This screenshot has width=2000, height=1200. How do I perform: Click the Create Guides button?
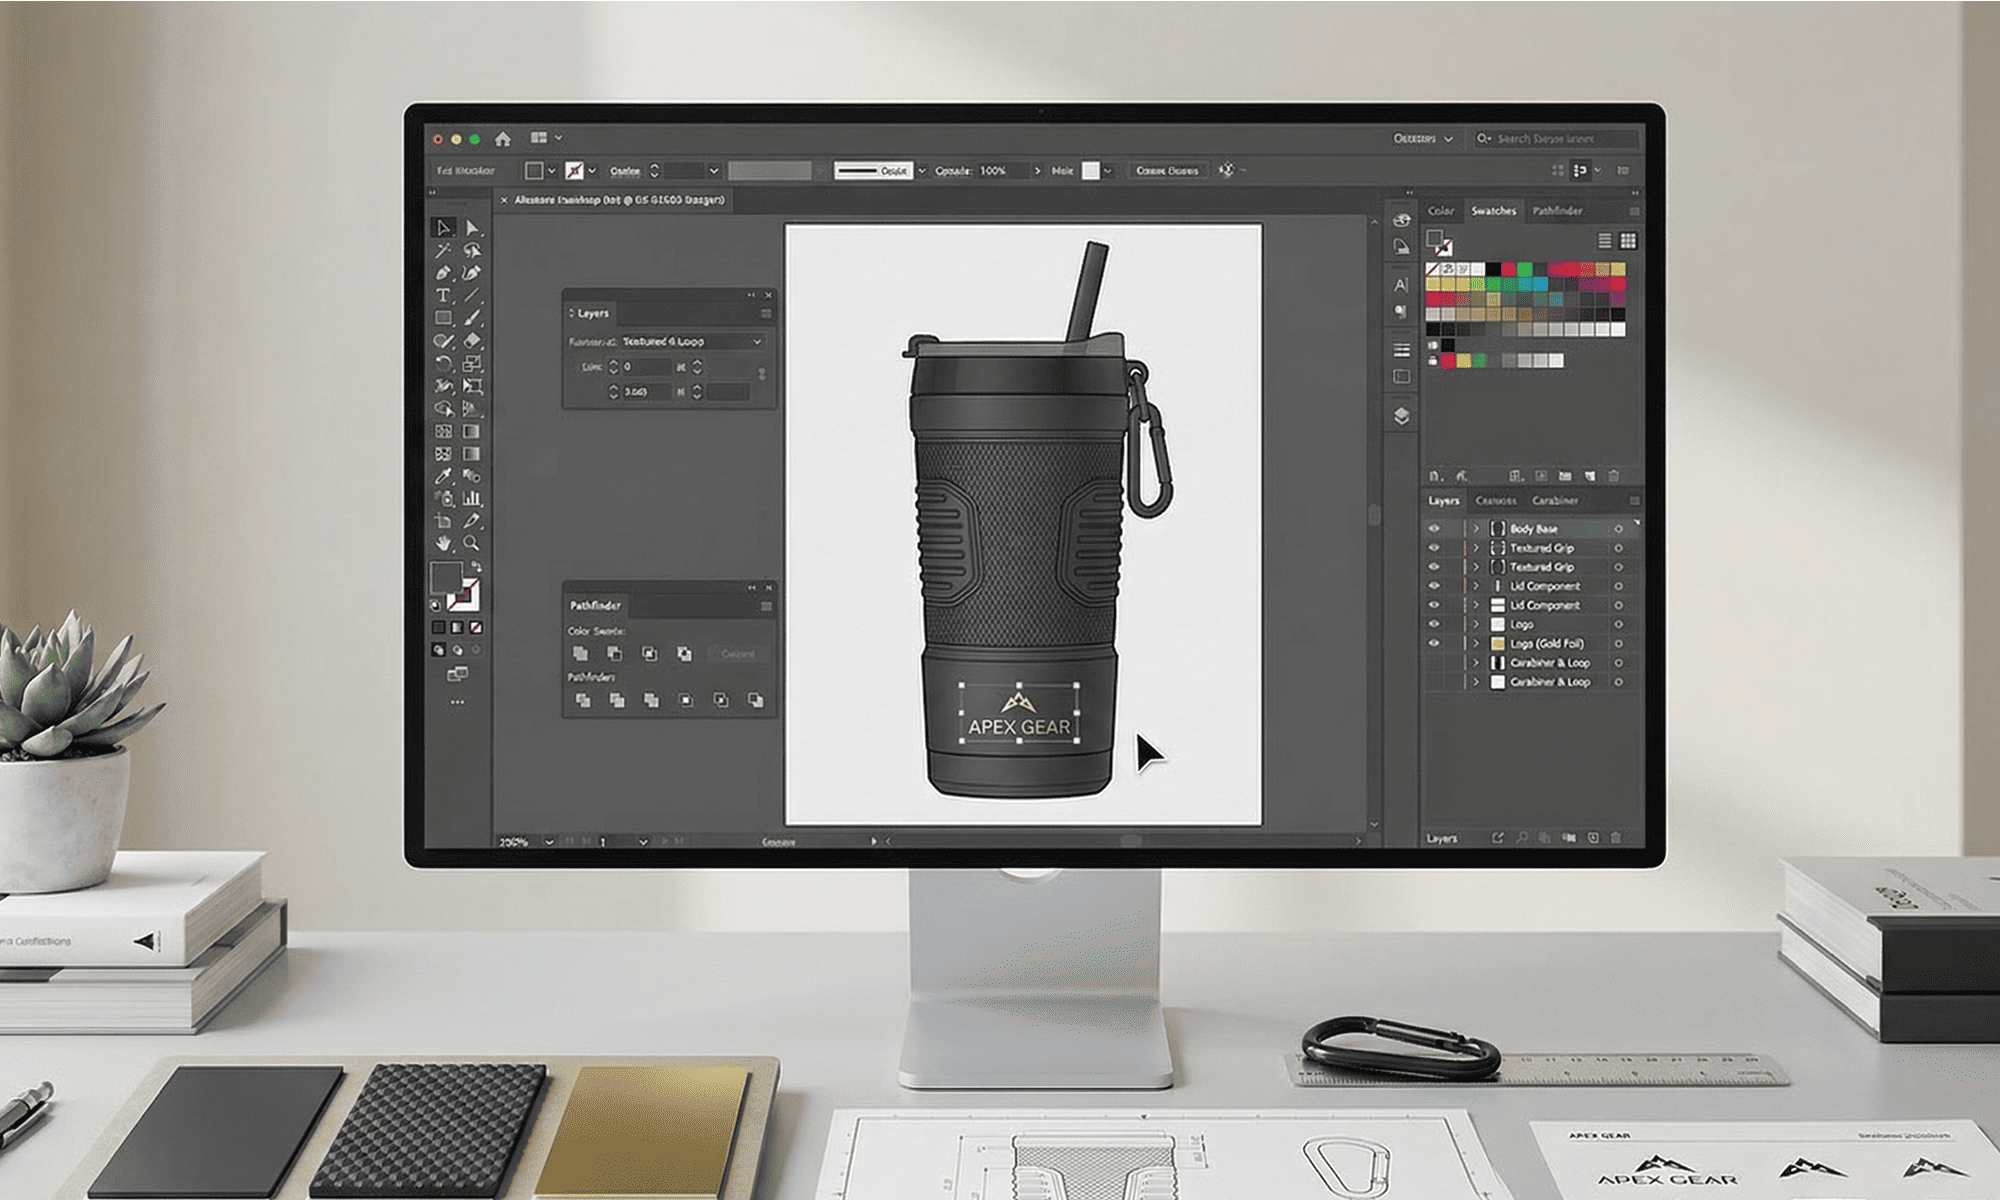coord(1167,170)
